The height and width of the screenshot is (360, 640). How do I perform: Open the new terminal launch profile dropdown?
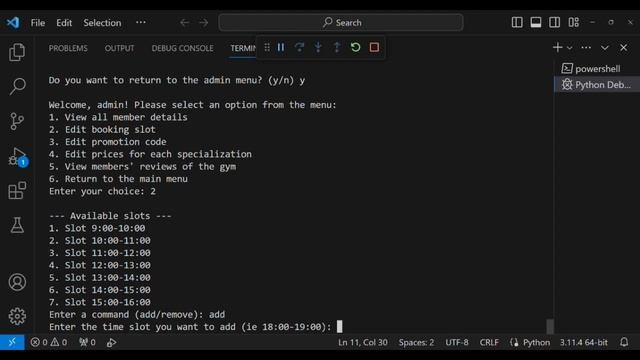570,48
